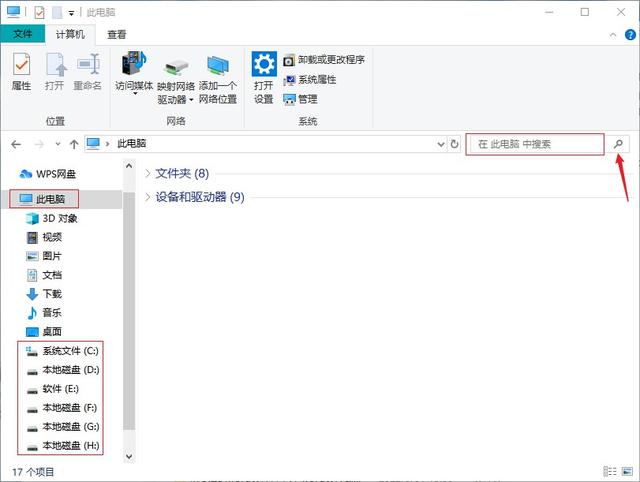This screenshot has height=482, width=640.
Task: Click the 在此电脑中搜索 search box
Action: point(535,144)
